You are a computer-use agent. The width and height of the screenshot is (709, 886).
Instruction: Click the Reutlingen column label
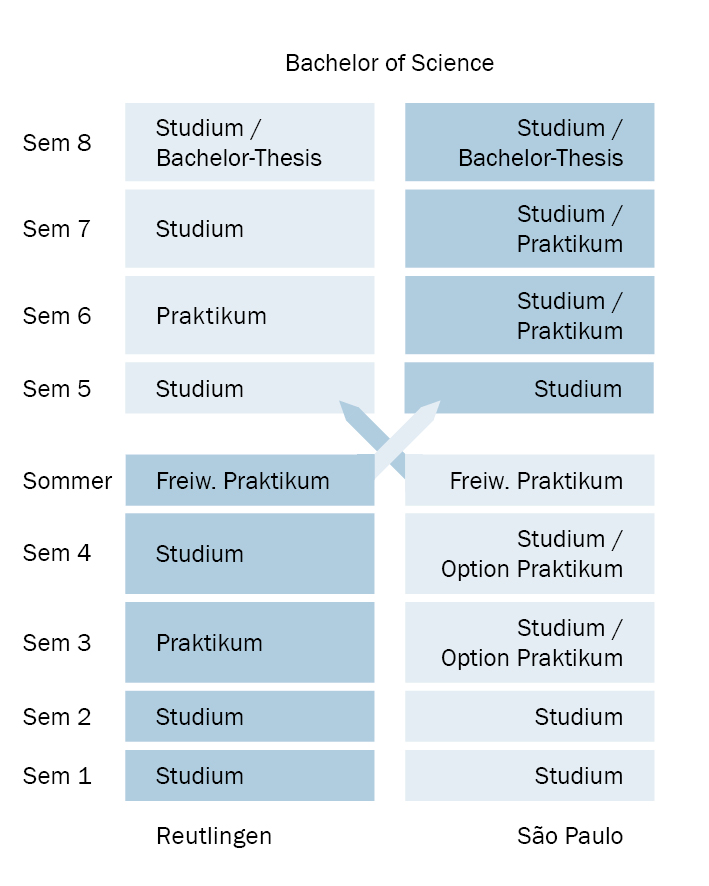(x=214, y=836)
